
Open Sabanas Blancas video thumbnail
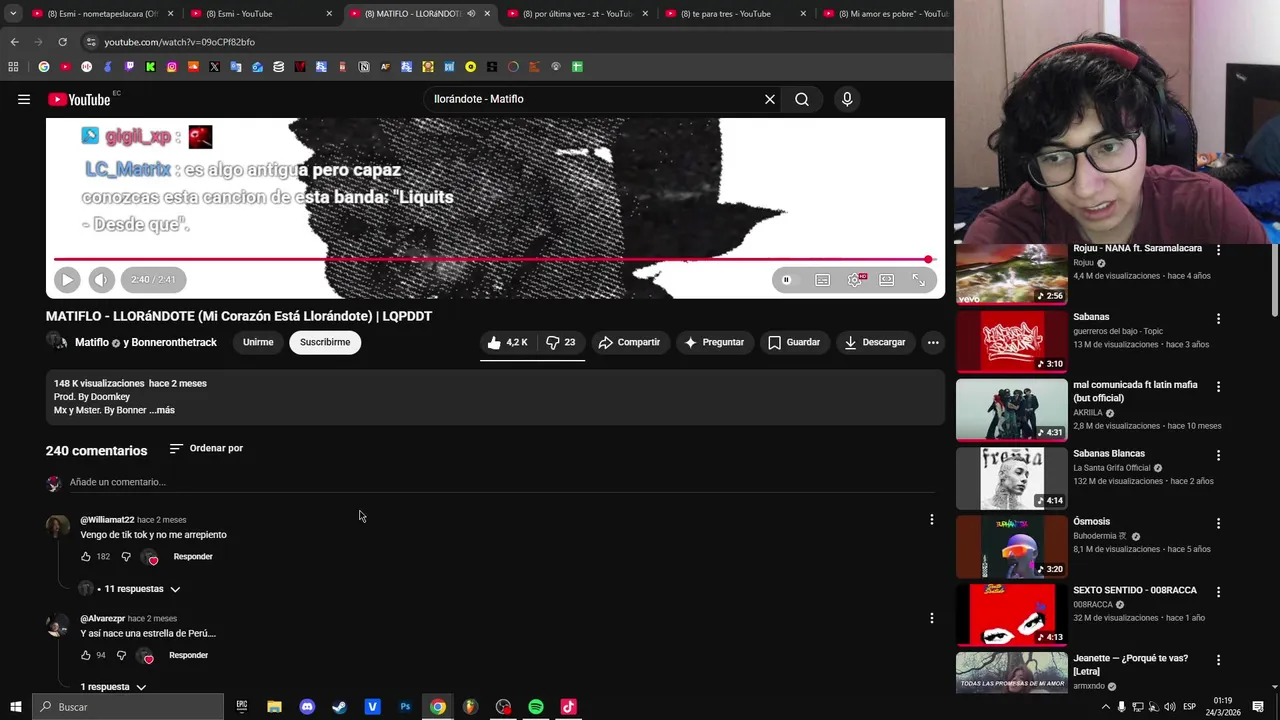[x=1012, y=478]
